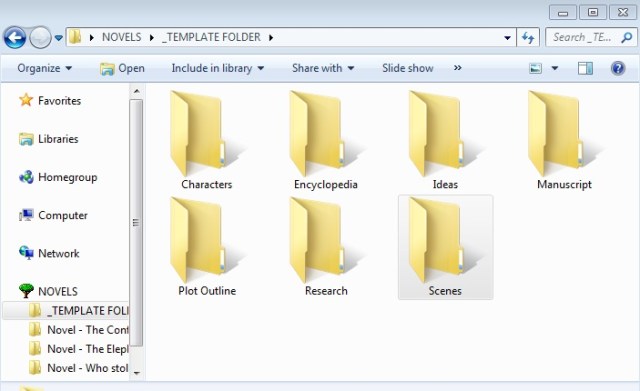Image resolution: width=640 pixels, height=391 pixels.
Task: Maximize the Explorer window
Action: tap(593, 12)
